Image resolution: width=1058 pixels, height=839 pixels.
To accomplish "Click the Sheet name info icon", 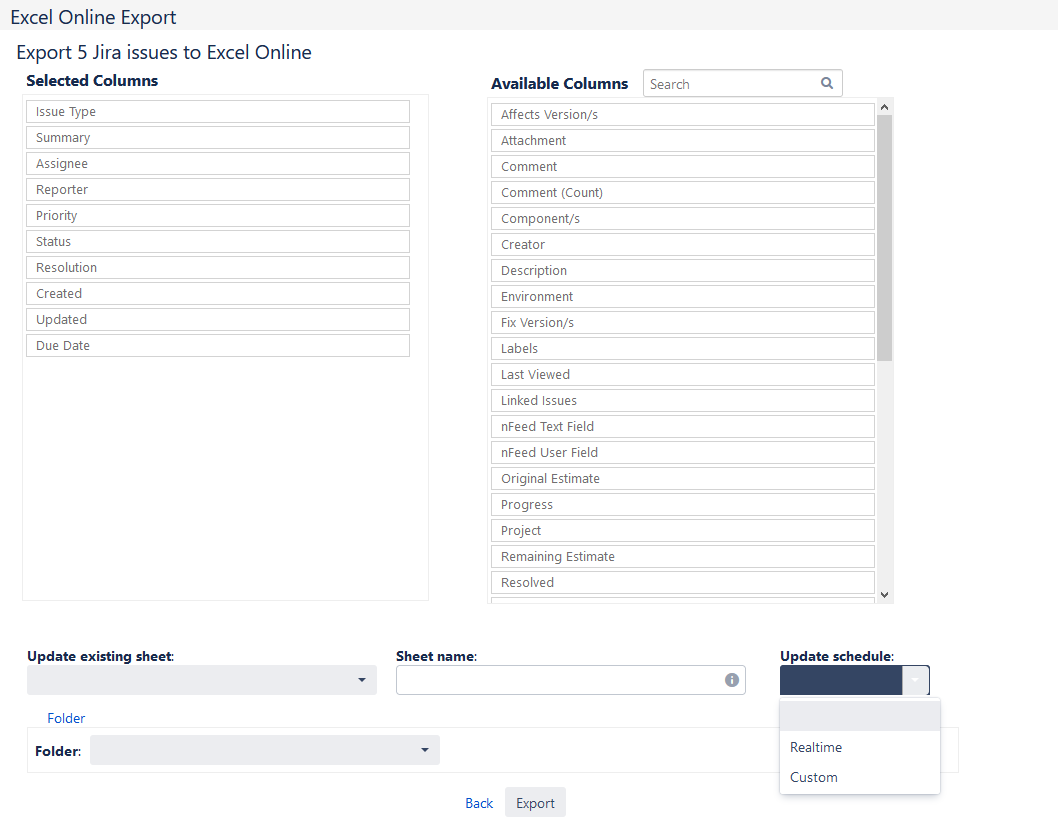I will [732, 680].
